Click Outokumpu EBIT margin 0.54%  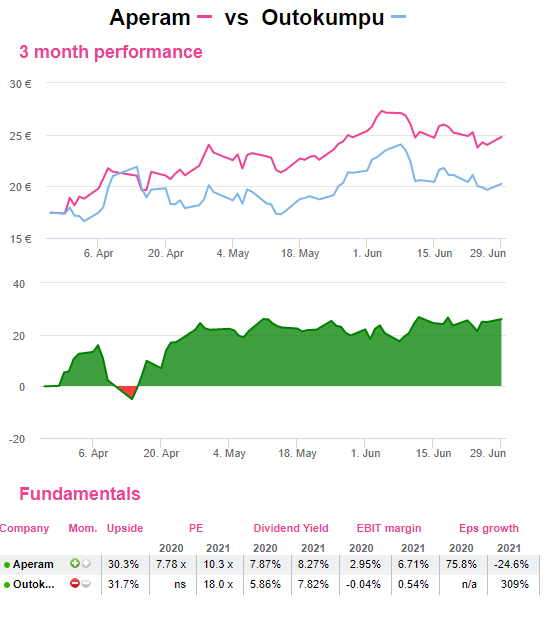click(x=413, y=584)
